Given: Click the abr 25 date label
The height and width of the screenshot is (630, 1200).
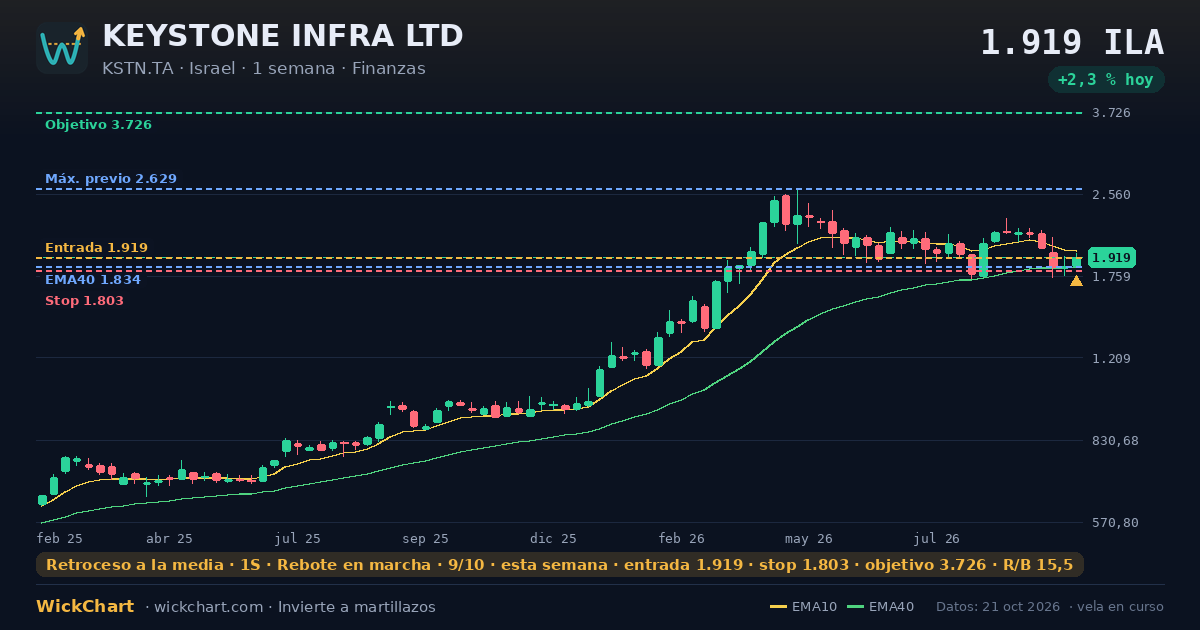Looking at the screenshot, I should pos(169,538).
